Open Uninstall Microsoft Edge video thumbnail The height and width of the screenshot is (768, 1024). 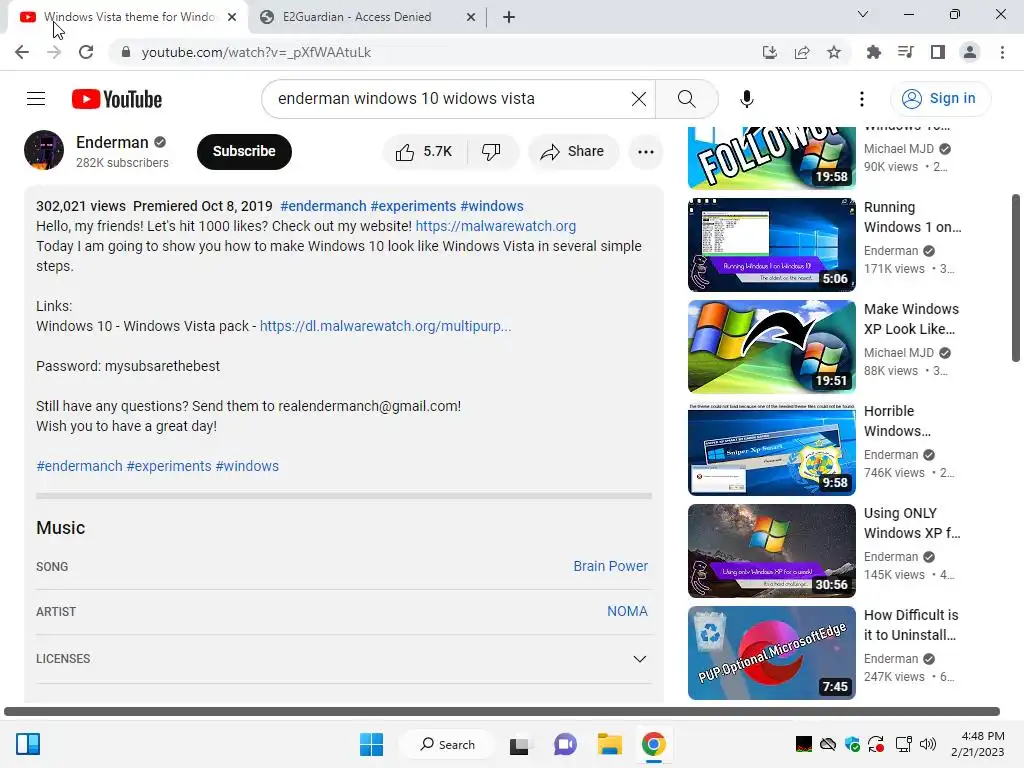point(771,652)
